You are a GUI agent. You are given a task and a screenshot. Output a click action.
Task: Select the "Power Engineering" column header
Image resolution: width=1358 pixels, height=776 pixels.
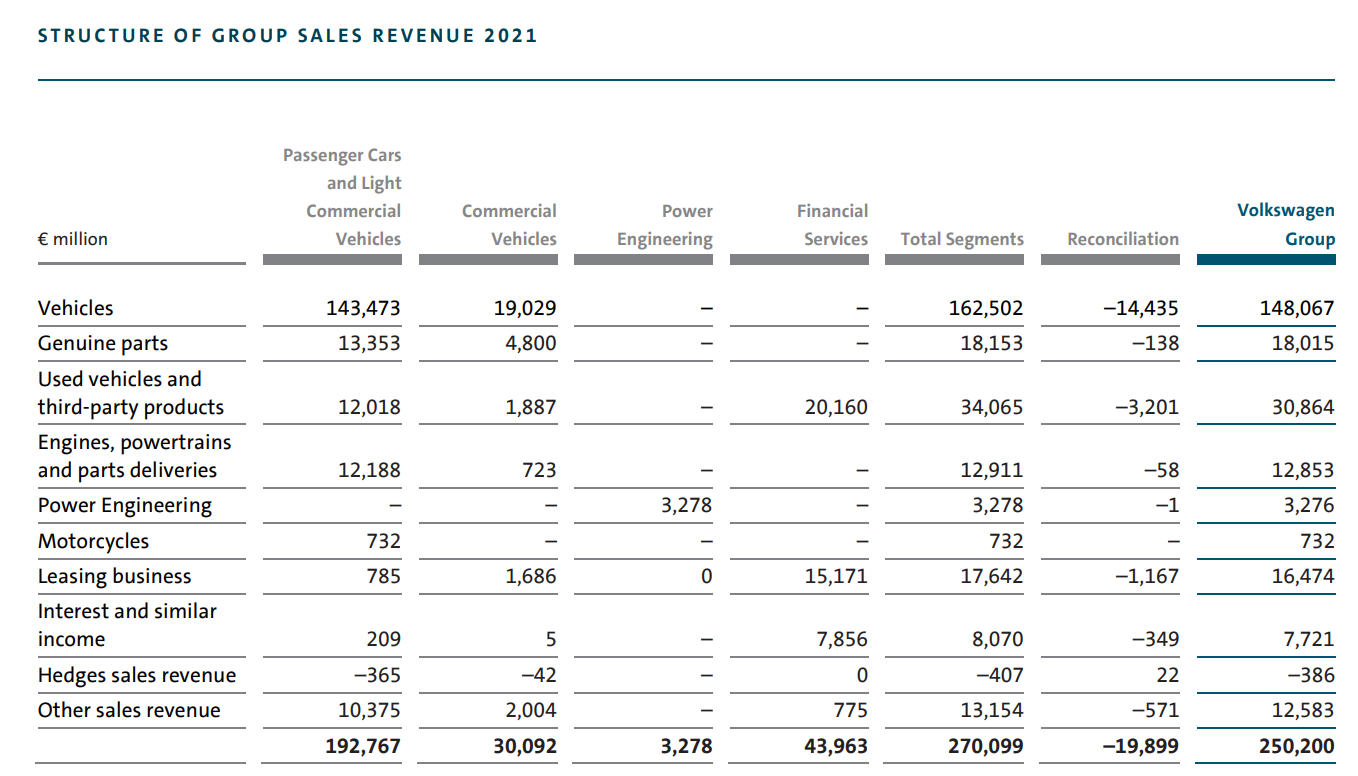pyautogui.click(x=665, y=225)
